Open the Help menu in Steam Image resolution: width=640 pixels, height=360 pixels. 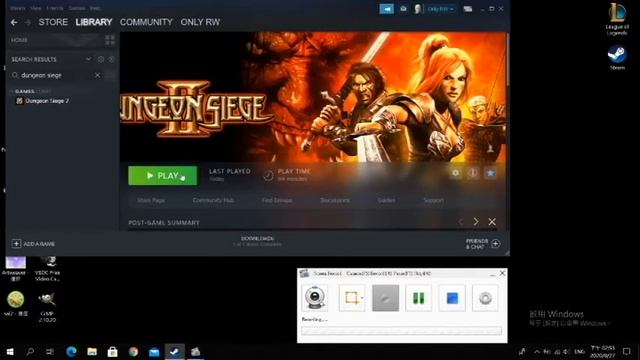(x=95, y=8)
